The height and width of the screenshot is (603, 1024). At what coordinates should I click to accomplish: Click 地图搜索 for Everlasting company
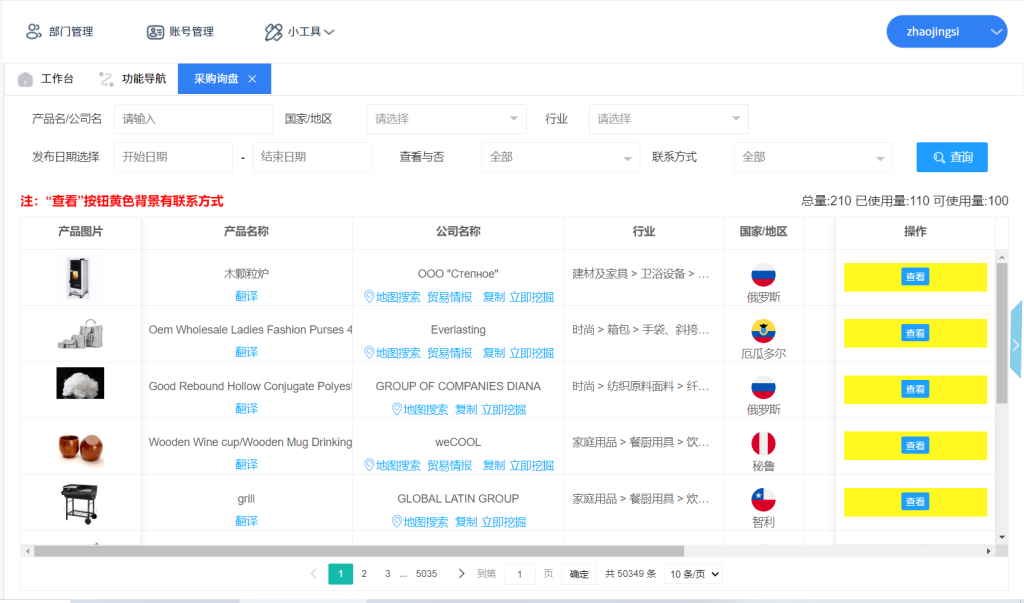(x=392, y=353)
